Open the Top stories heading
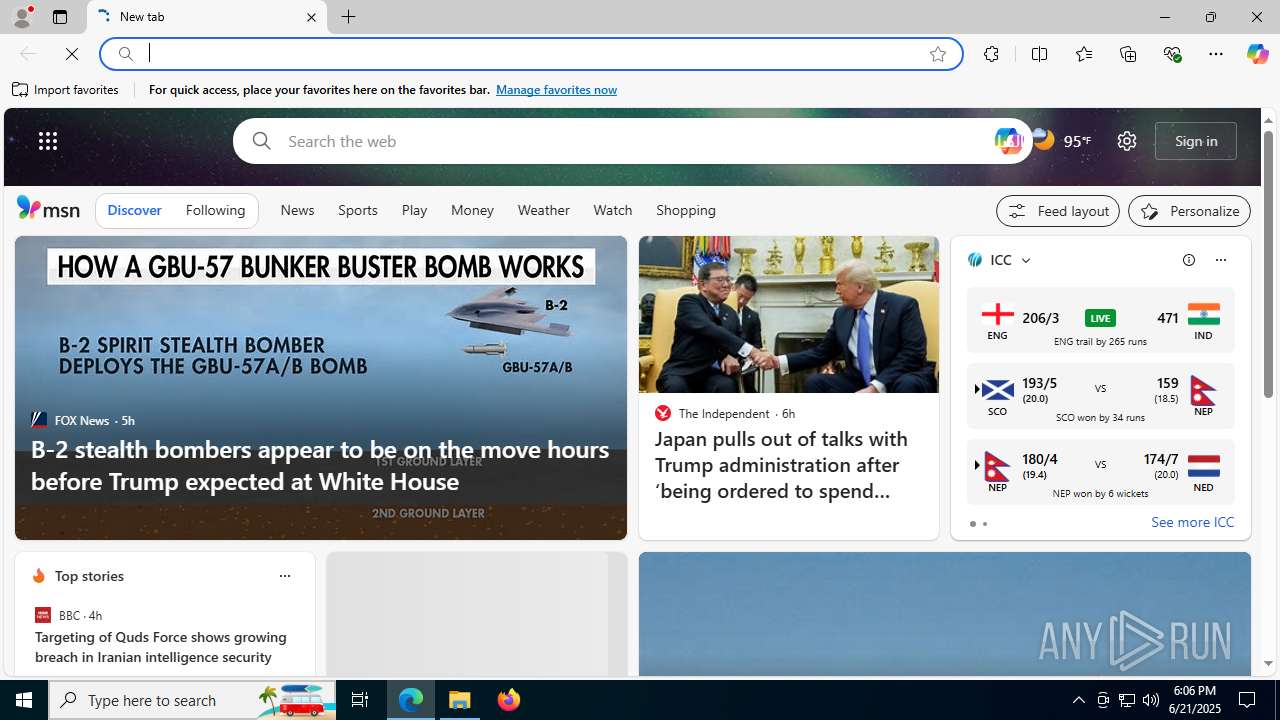 pos(89,576)
